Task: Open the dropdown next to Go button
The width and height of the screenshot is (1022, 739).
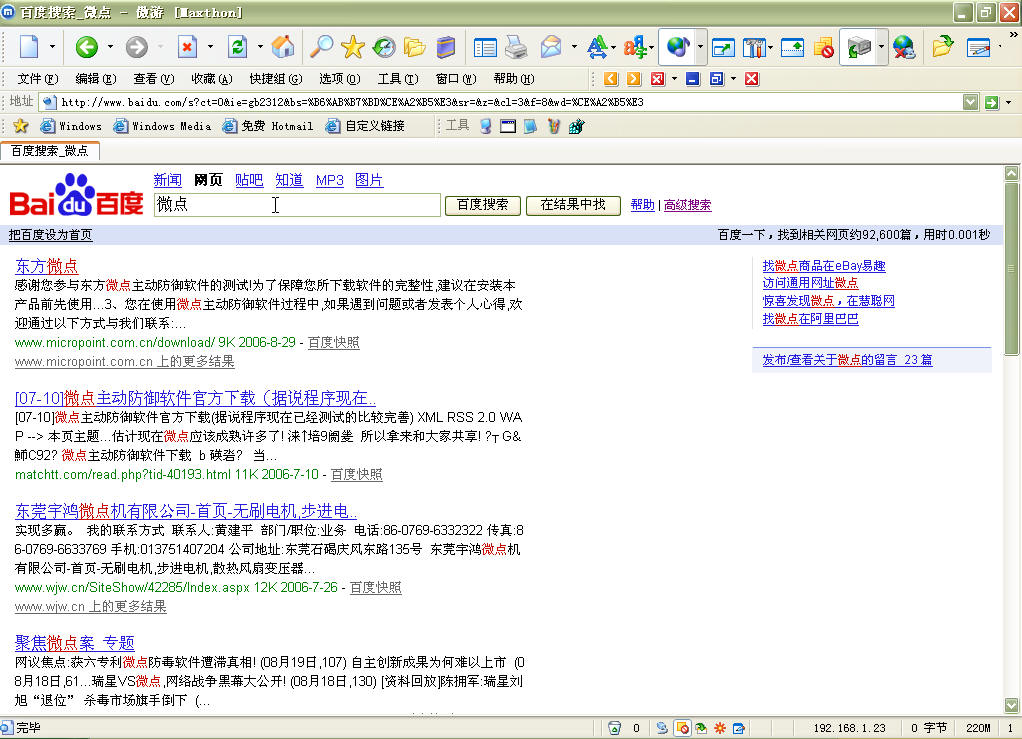Action: tap(1008, 102)
